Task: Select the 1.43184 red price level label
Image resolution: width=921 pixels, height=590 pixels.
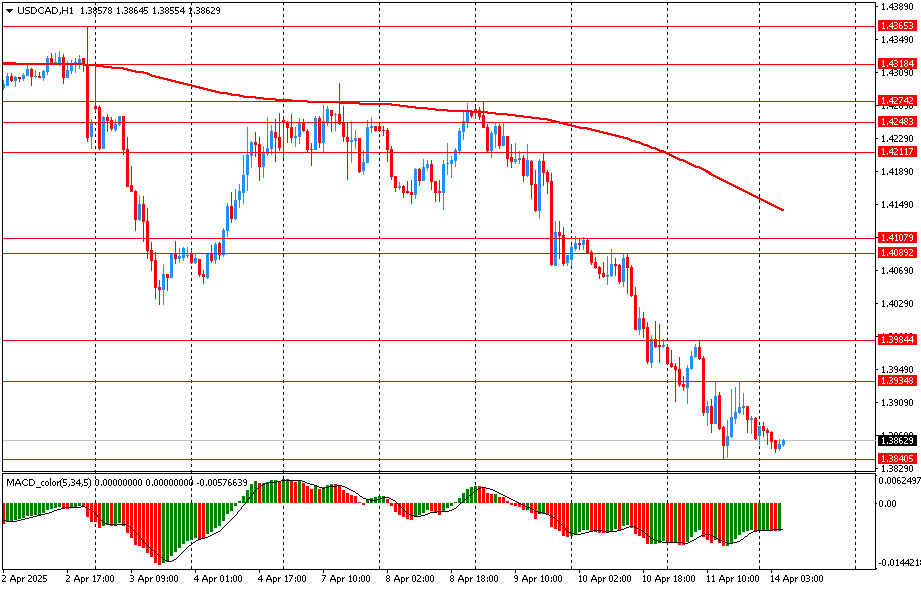Action: [x=896, y=63]
